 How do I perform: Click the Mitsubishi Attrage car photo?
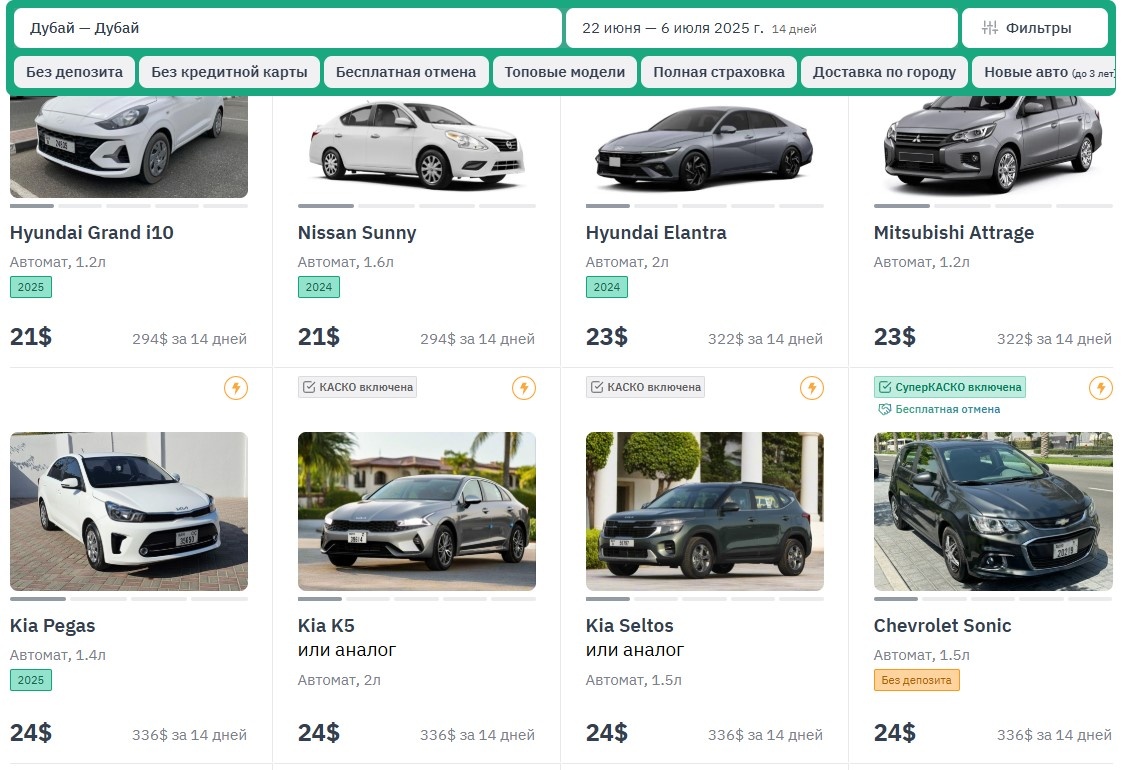tap(992, 145)
